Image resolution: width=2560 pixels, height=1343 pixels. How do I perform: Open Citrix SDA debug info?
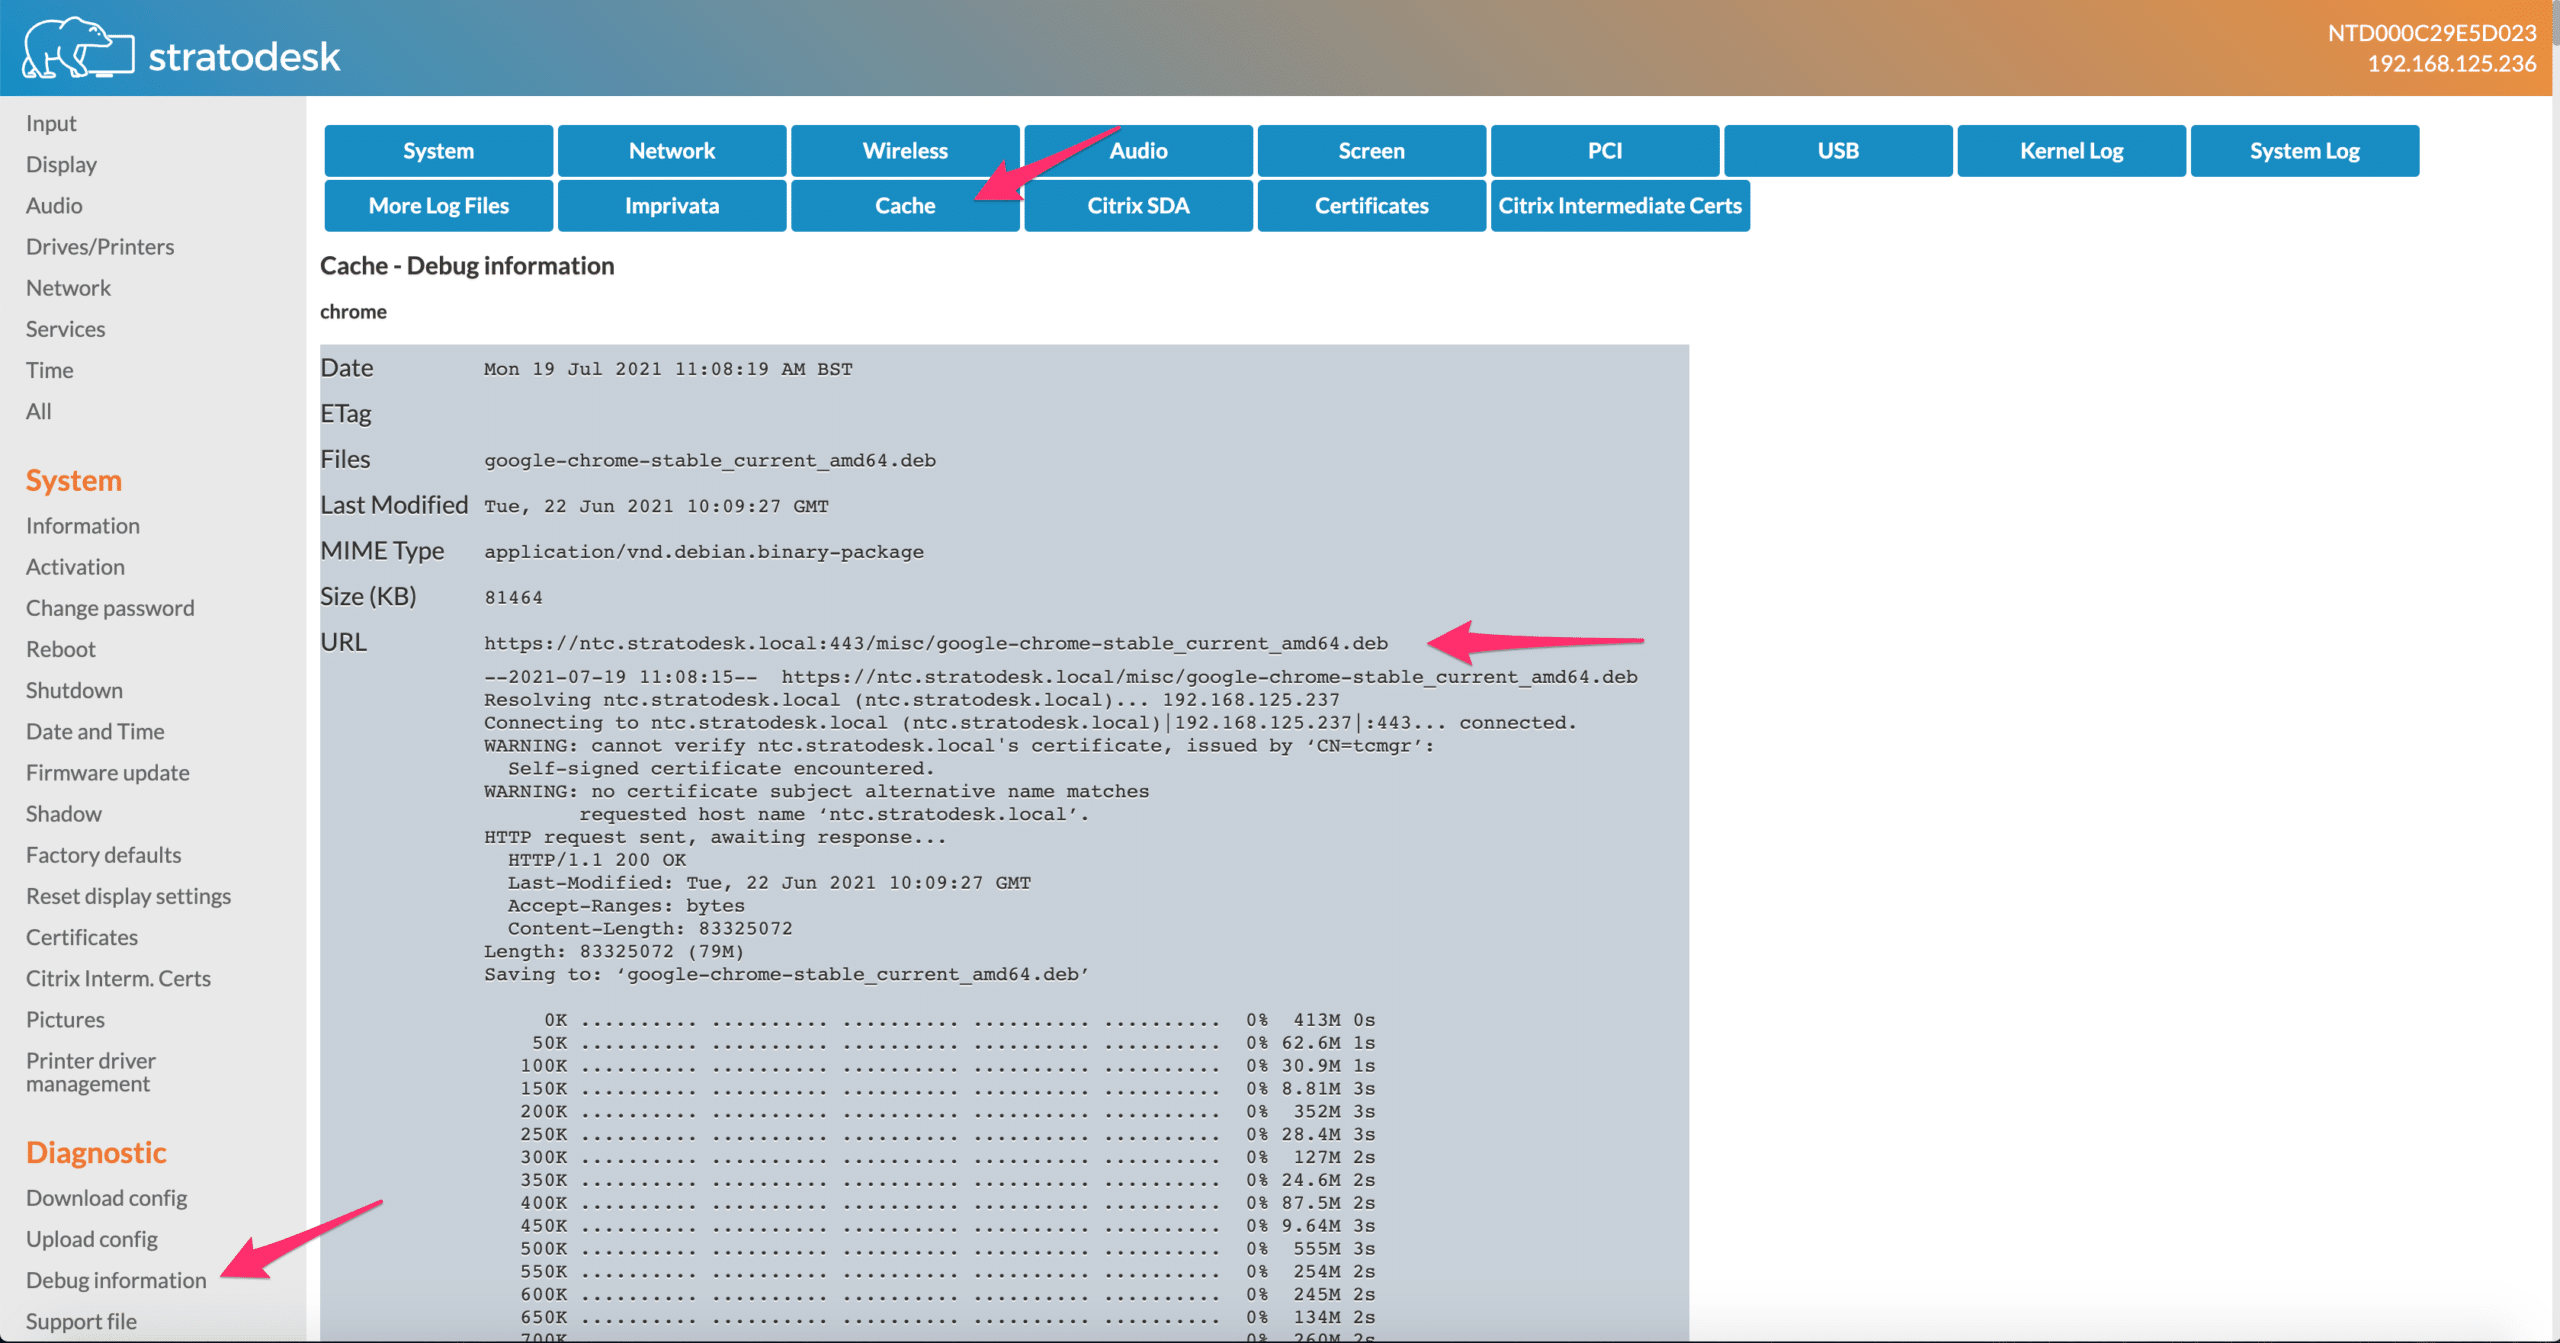pyautogui.click(x=1138, y=206)
